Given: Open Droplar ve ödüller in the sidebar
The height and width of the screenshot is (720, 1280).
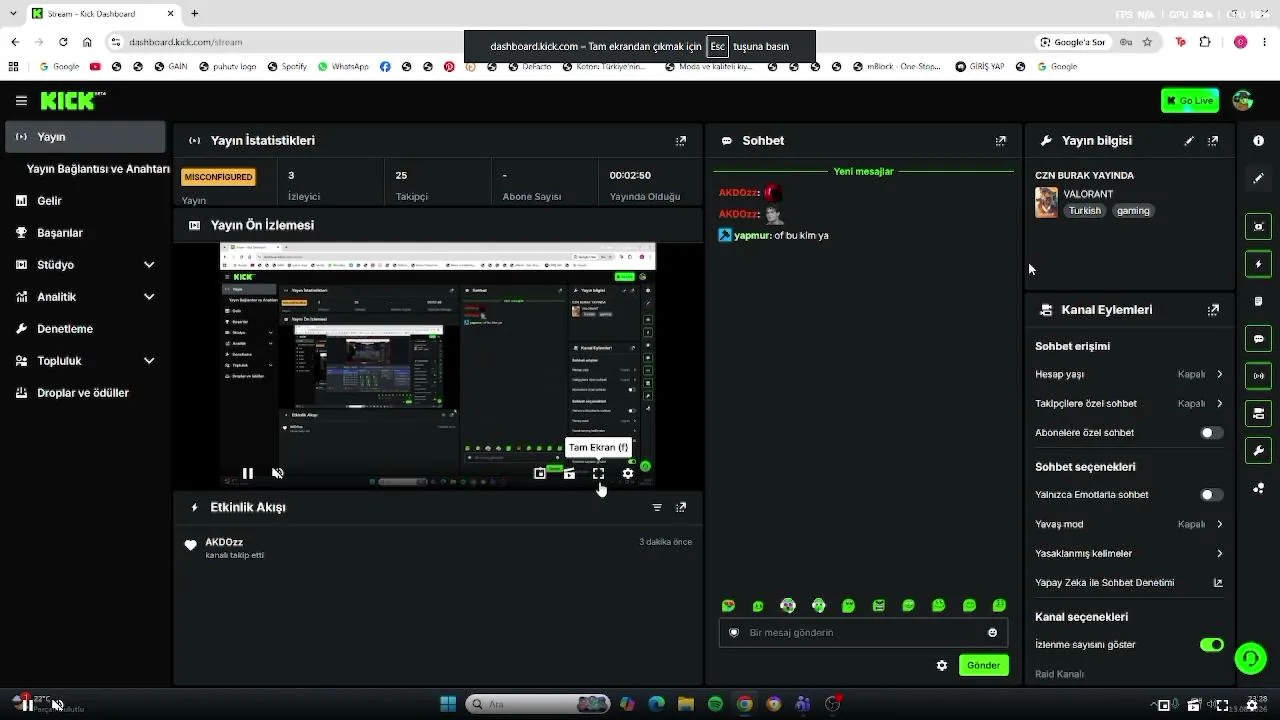Looking at the screenshot, I should point(85,393).
